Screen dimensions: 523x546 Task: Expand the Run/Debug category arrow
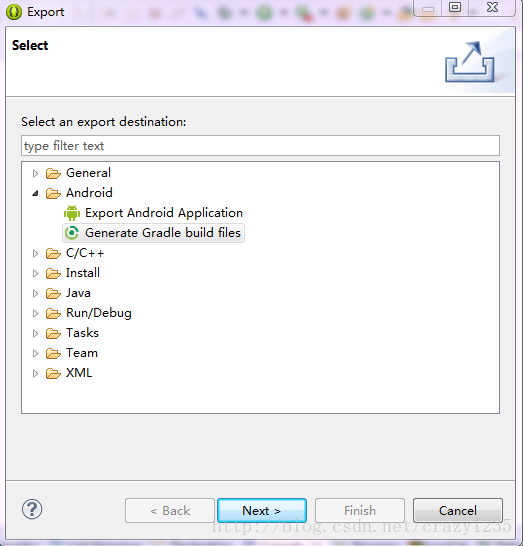tap(35, 313)
